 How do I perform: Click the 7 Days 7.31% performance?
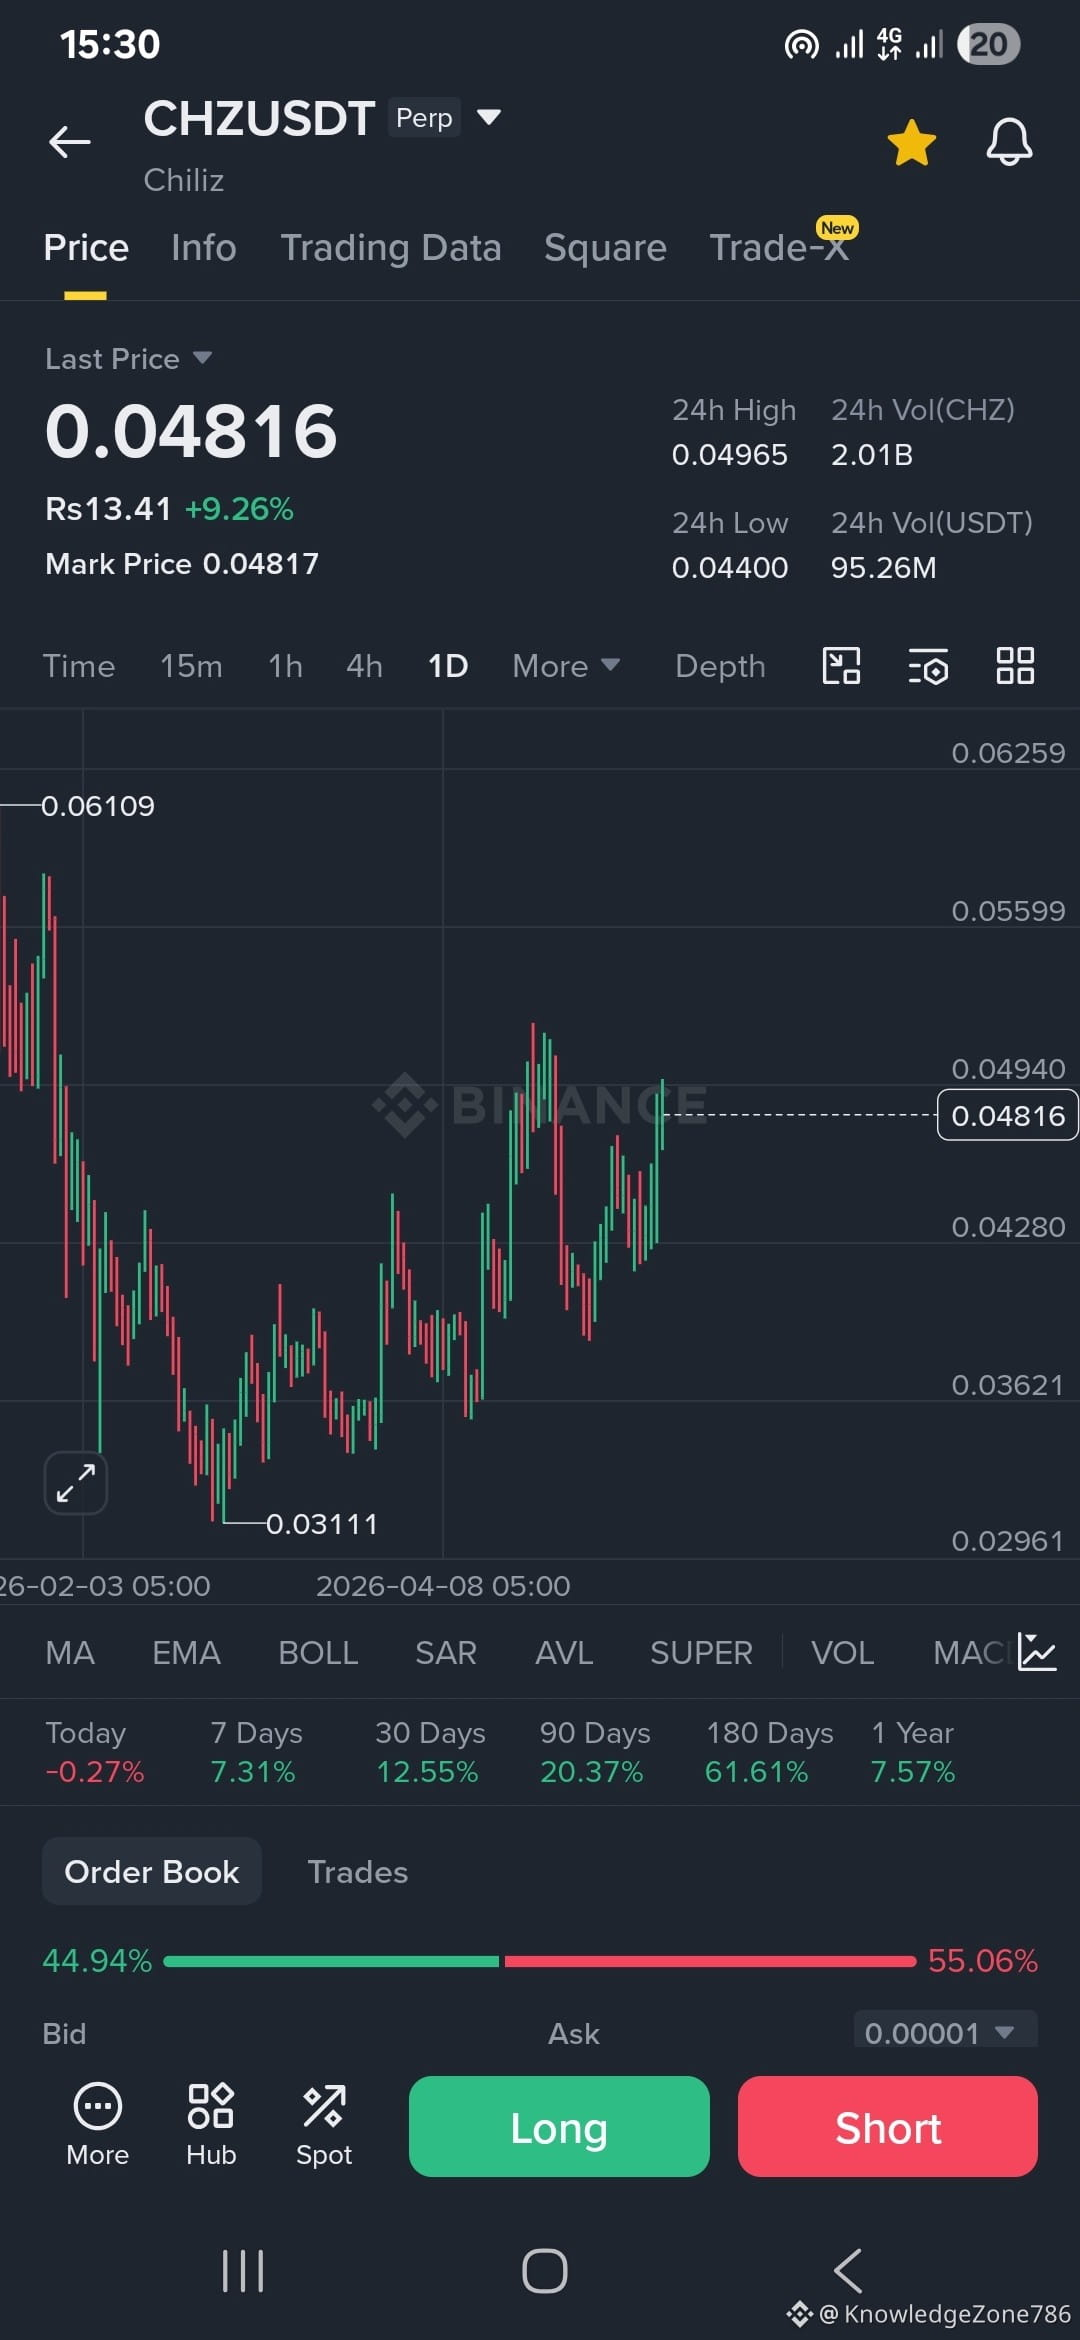click(256, 1752)
